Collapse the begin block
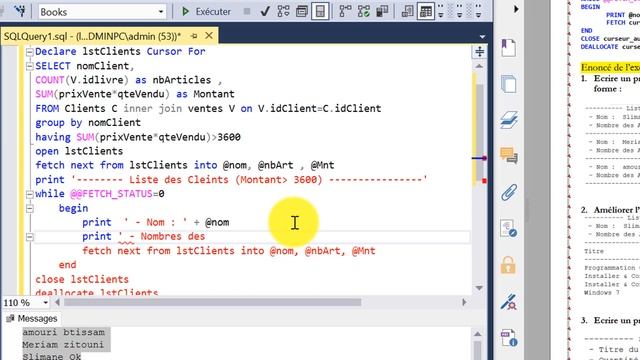This screenshot has width=640, height=360. click(x=29, y=209)
